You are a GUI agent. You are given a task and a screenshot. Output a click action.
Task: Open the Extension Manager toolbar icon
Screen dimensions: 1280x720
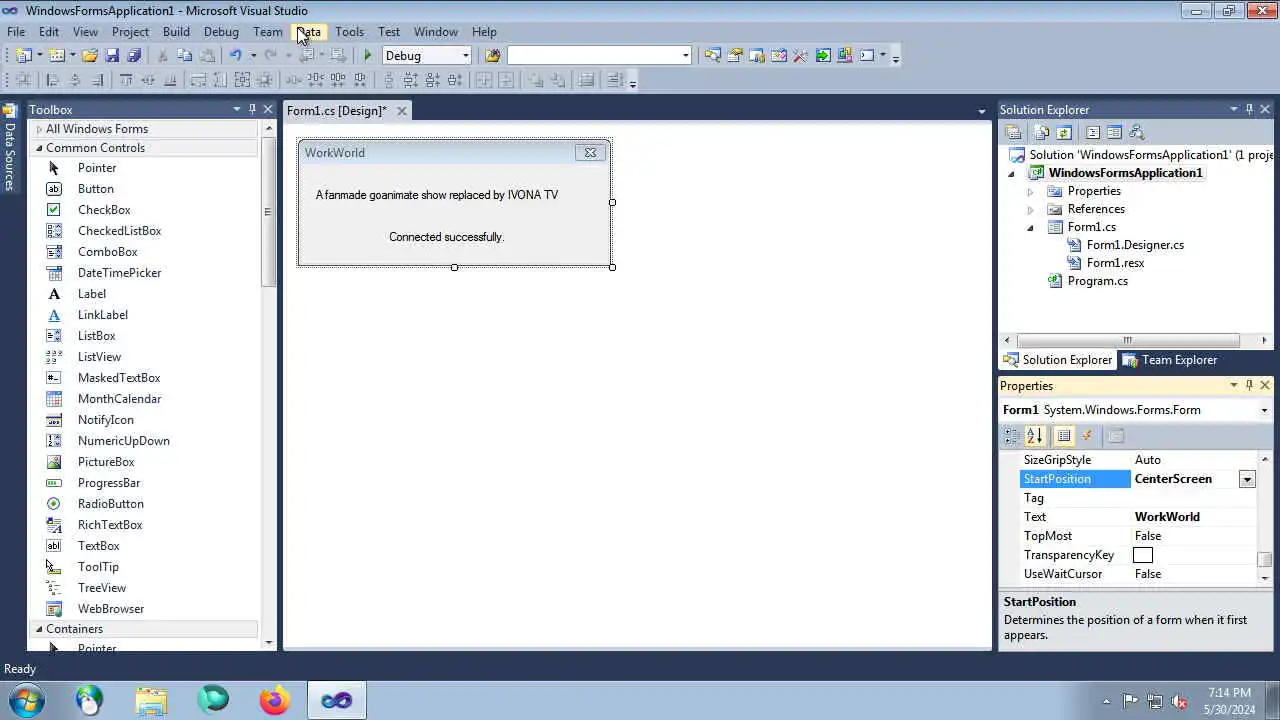click(x=845, y=56)
